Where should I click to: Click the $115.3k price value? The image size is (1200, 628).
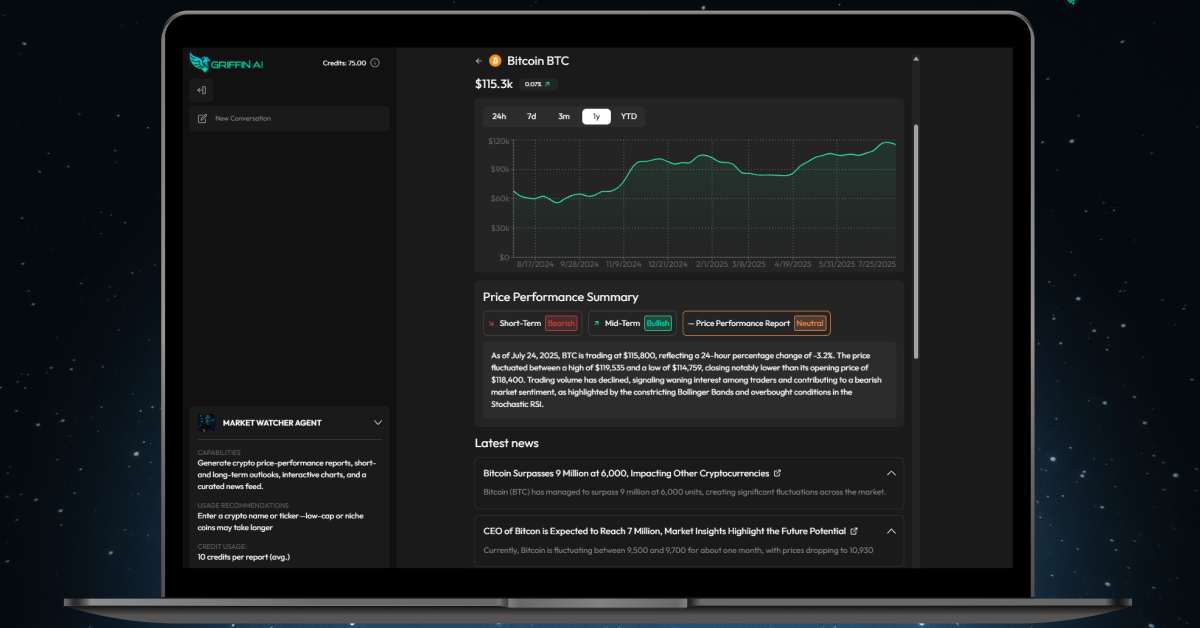point(494,84)
